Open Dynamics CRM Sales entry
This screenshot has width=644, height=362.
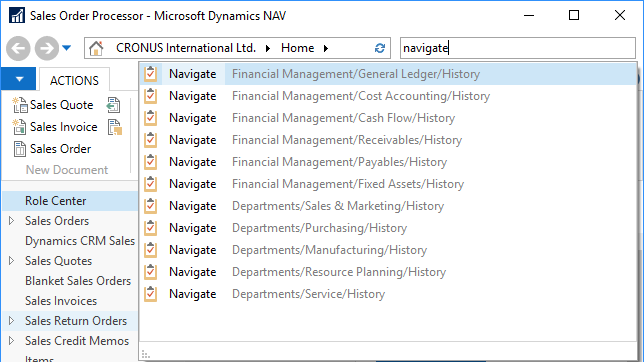pyautogui.click(x=80, y=241)
